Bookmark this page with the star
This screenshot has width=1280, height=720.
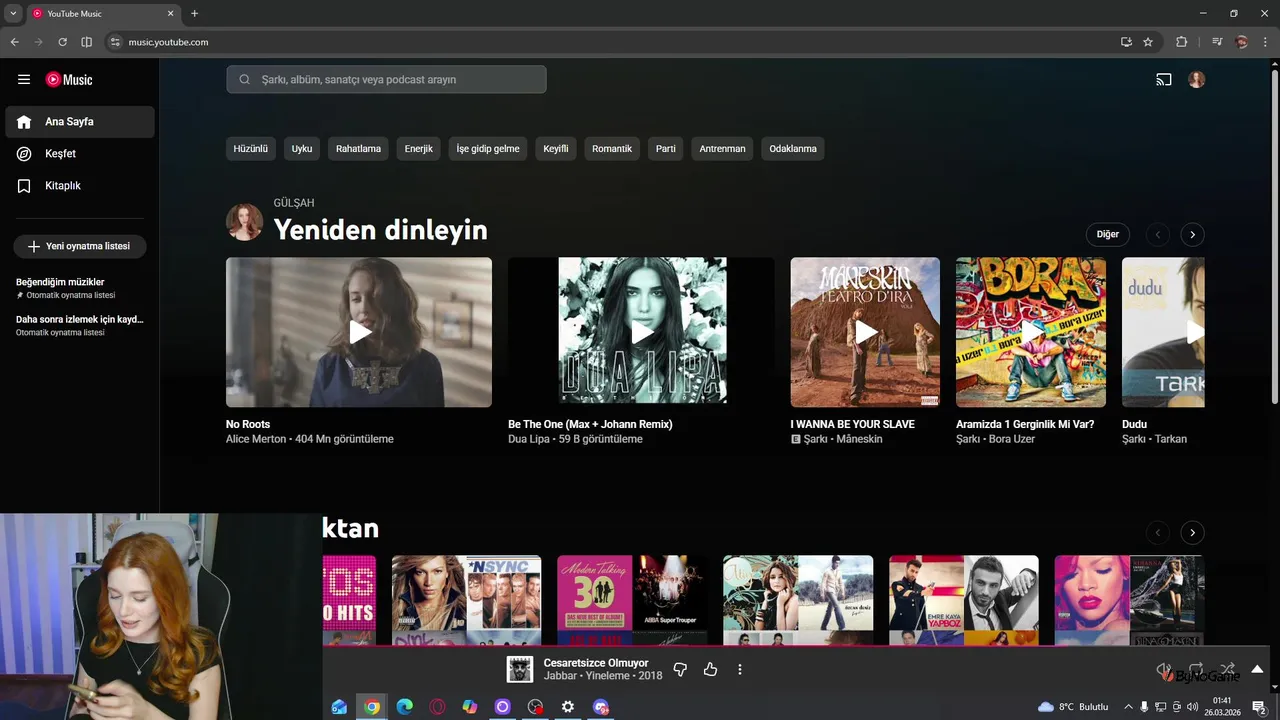point(1148,42)
